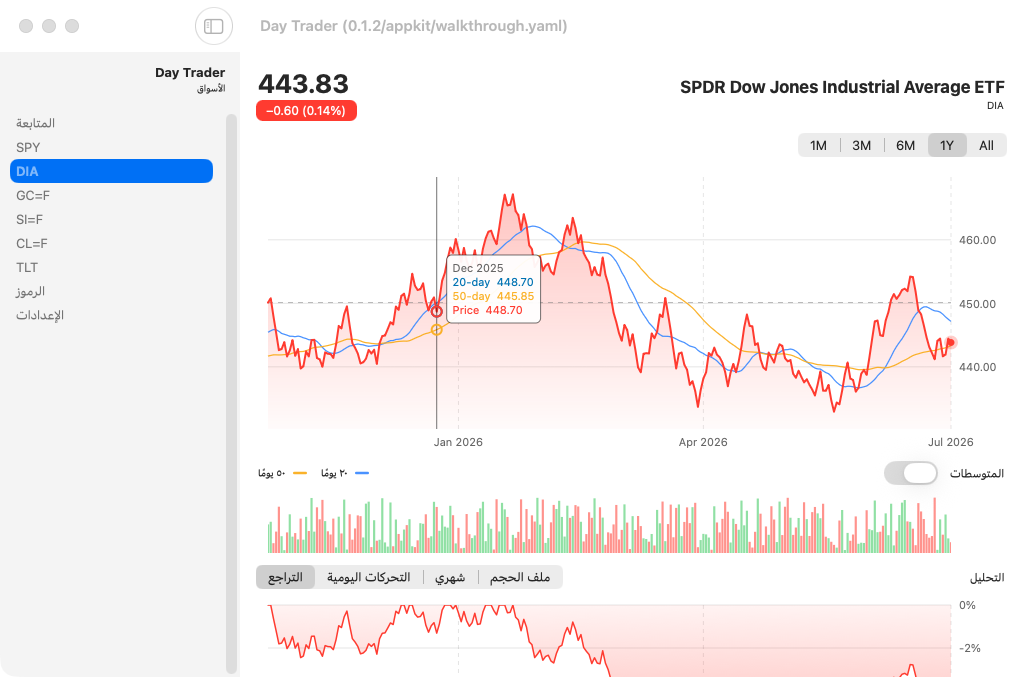Click the Price 448.70 tooltip line

pyautogui.click(x=487, y=310)
